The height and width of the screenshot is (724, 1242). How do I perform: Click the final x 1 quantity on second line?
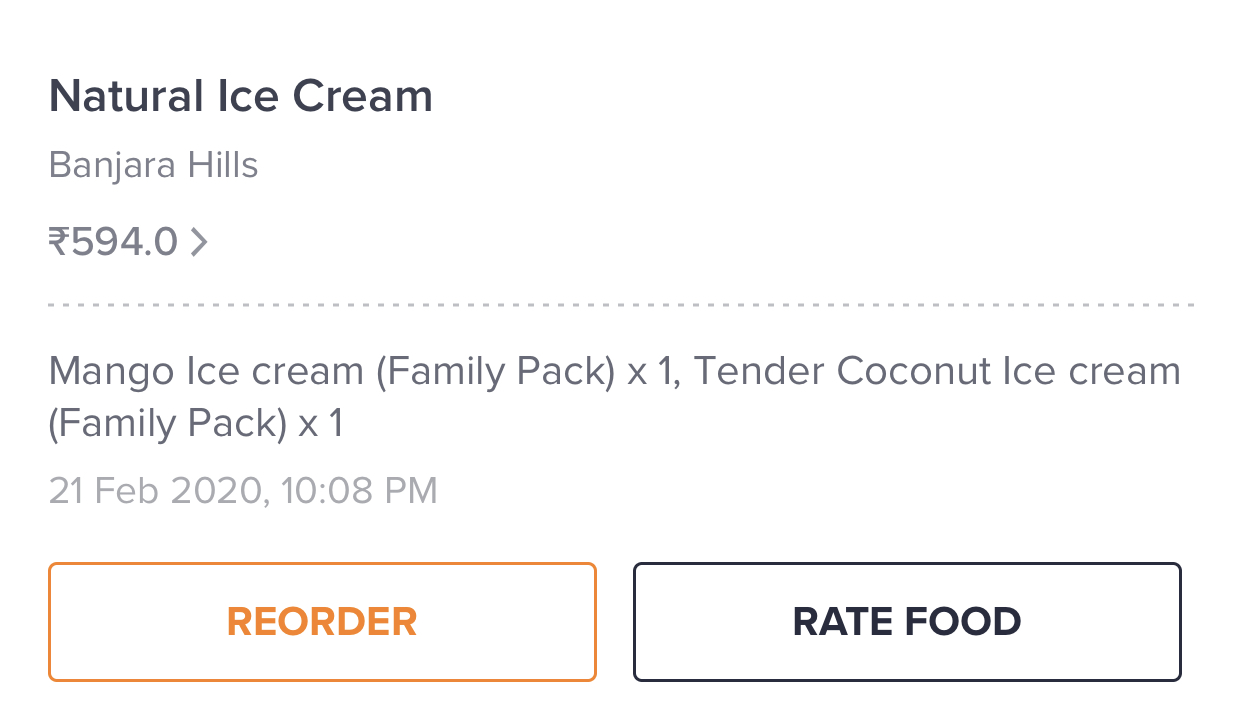click(321, 424)
